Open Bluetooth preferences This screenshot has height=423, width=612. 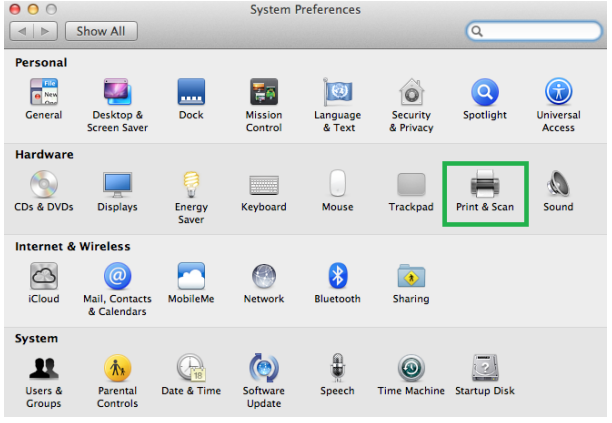click(x=337, y=277)
